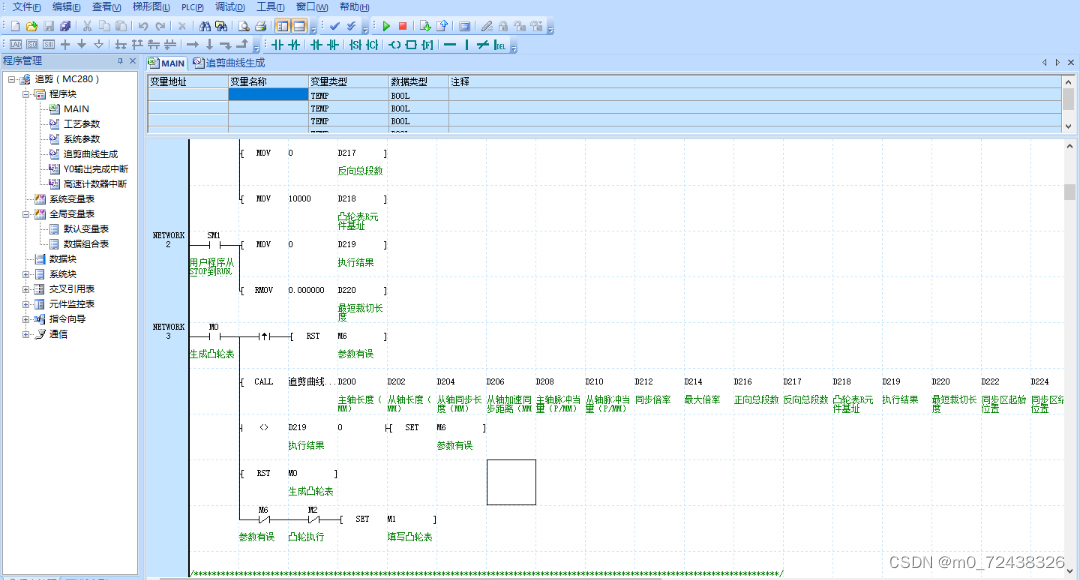Click the Compile All double-check icon
The width and height of the screenshot is (1080, 580).
click(x=351, y=26)
